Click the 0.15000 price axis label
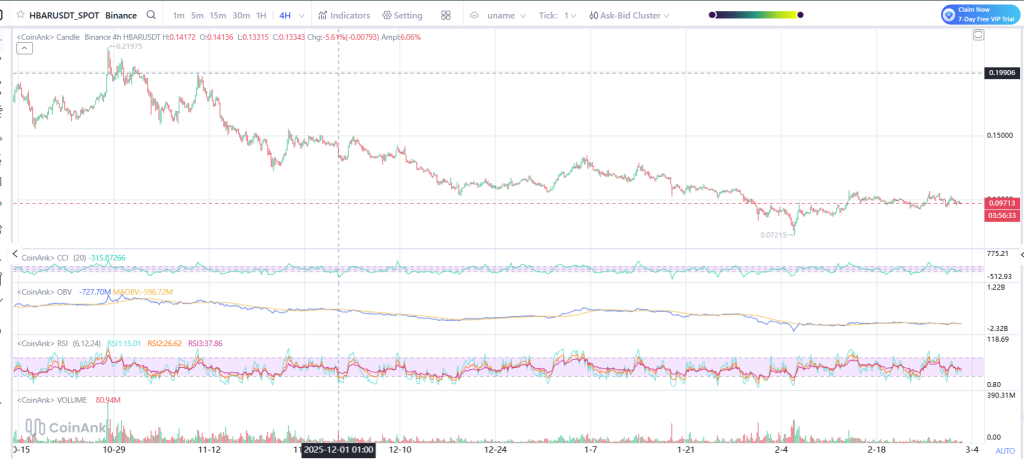Viewport: 1024px width, 461px height. pyautogui.click(x=999, y=135)
